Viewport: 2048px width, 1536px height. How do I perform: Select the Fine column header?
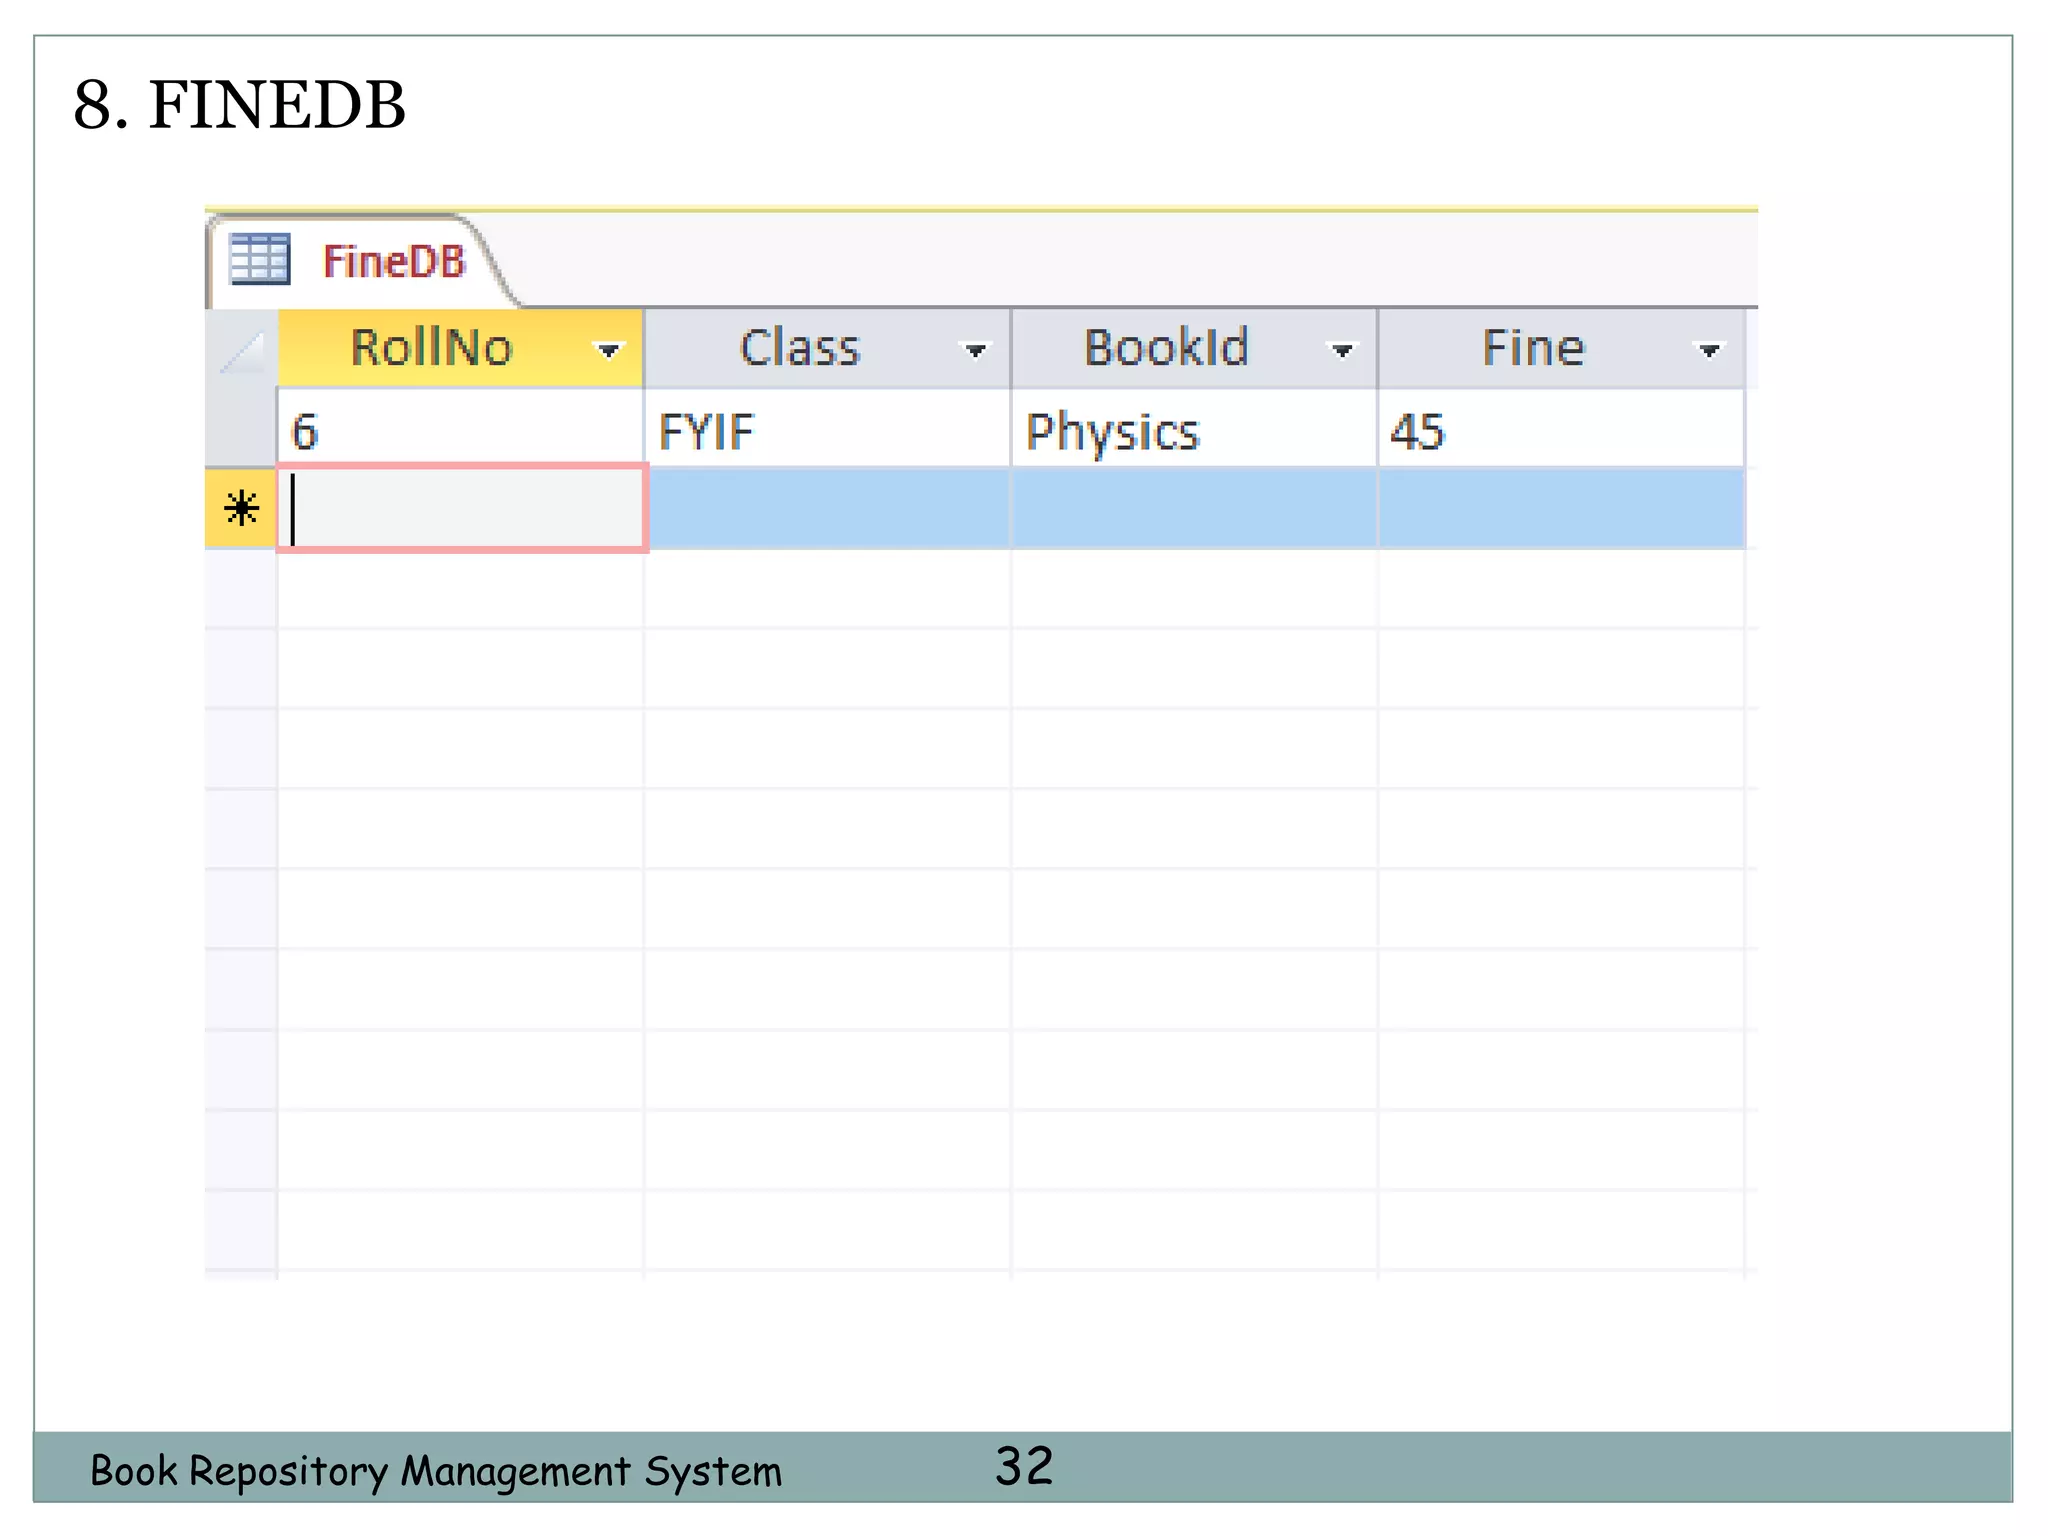pyautogui.click(x=1562, y=348)
